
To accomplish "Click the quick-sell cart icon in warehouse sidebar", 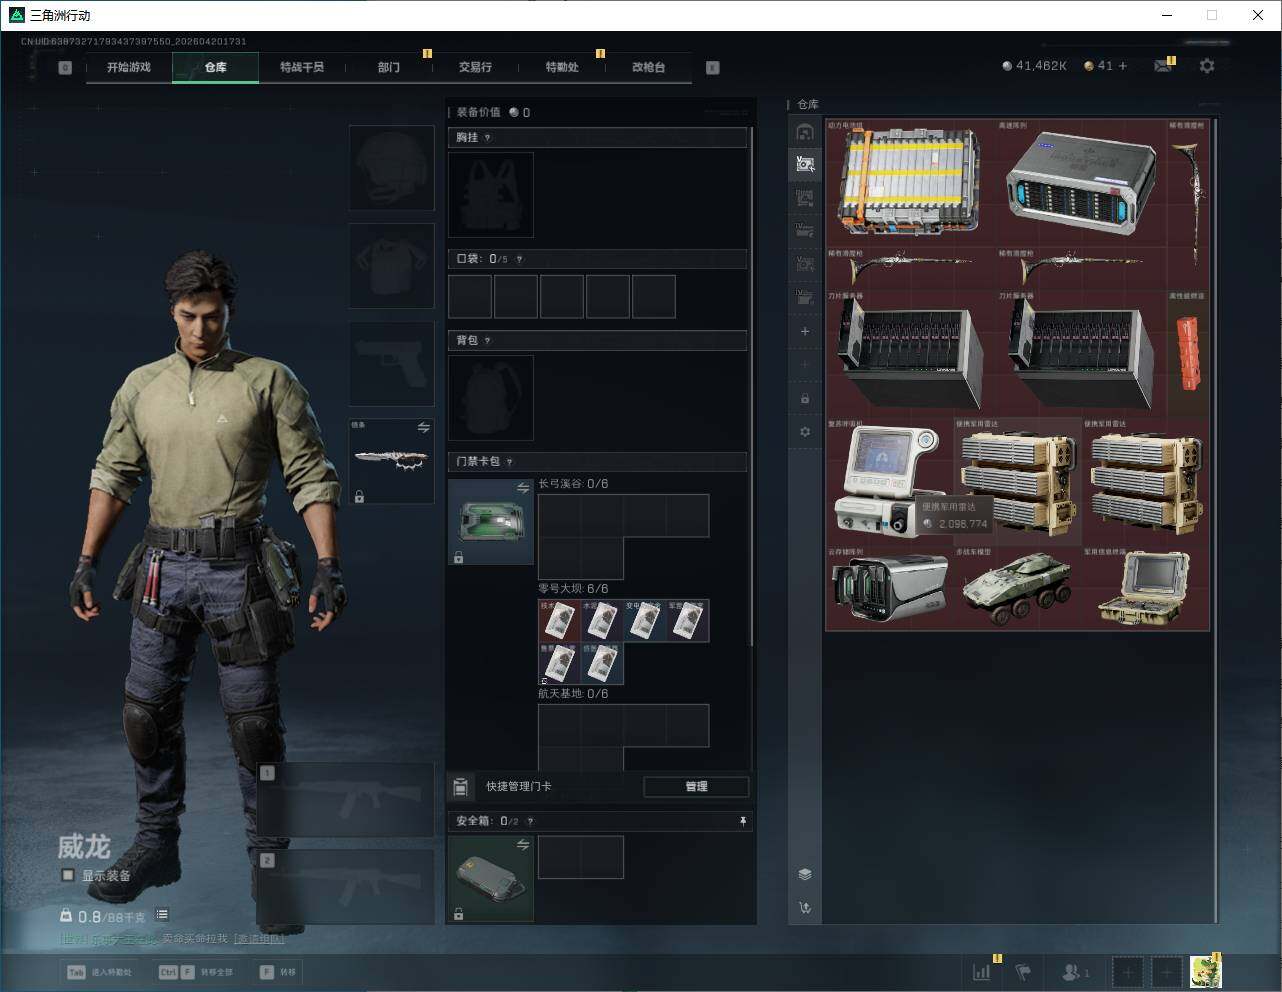I will [805, 908].
